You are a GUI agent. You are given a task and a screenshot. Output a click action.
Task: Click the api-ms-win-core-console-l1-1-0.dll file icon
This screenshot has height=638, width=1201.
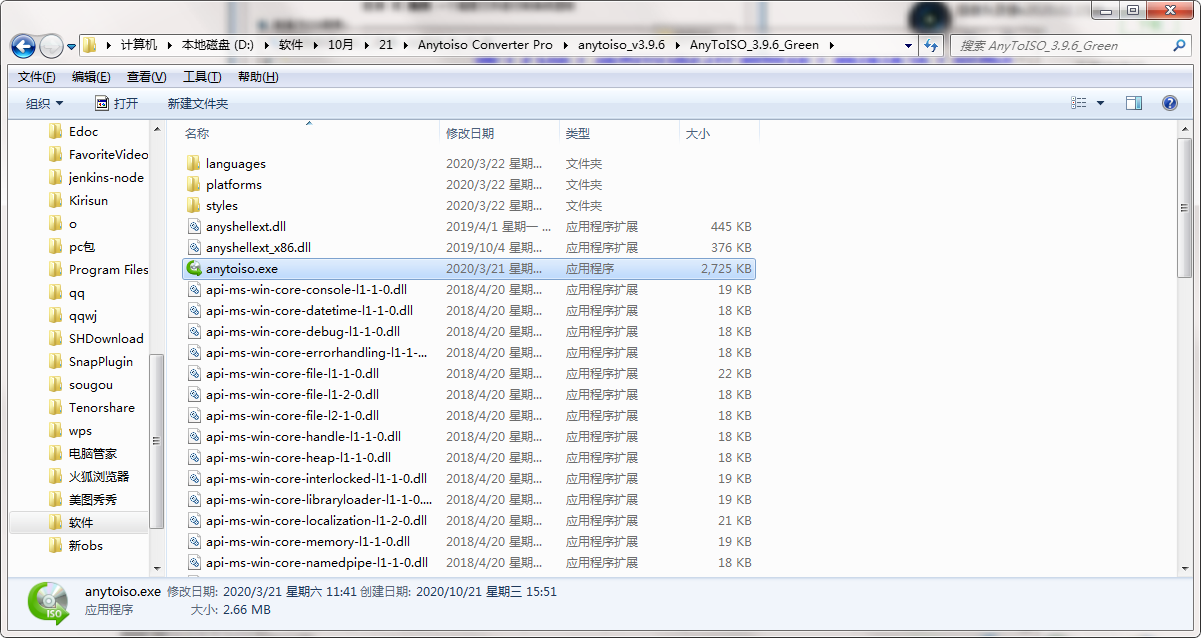tap(194, 290)
